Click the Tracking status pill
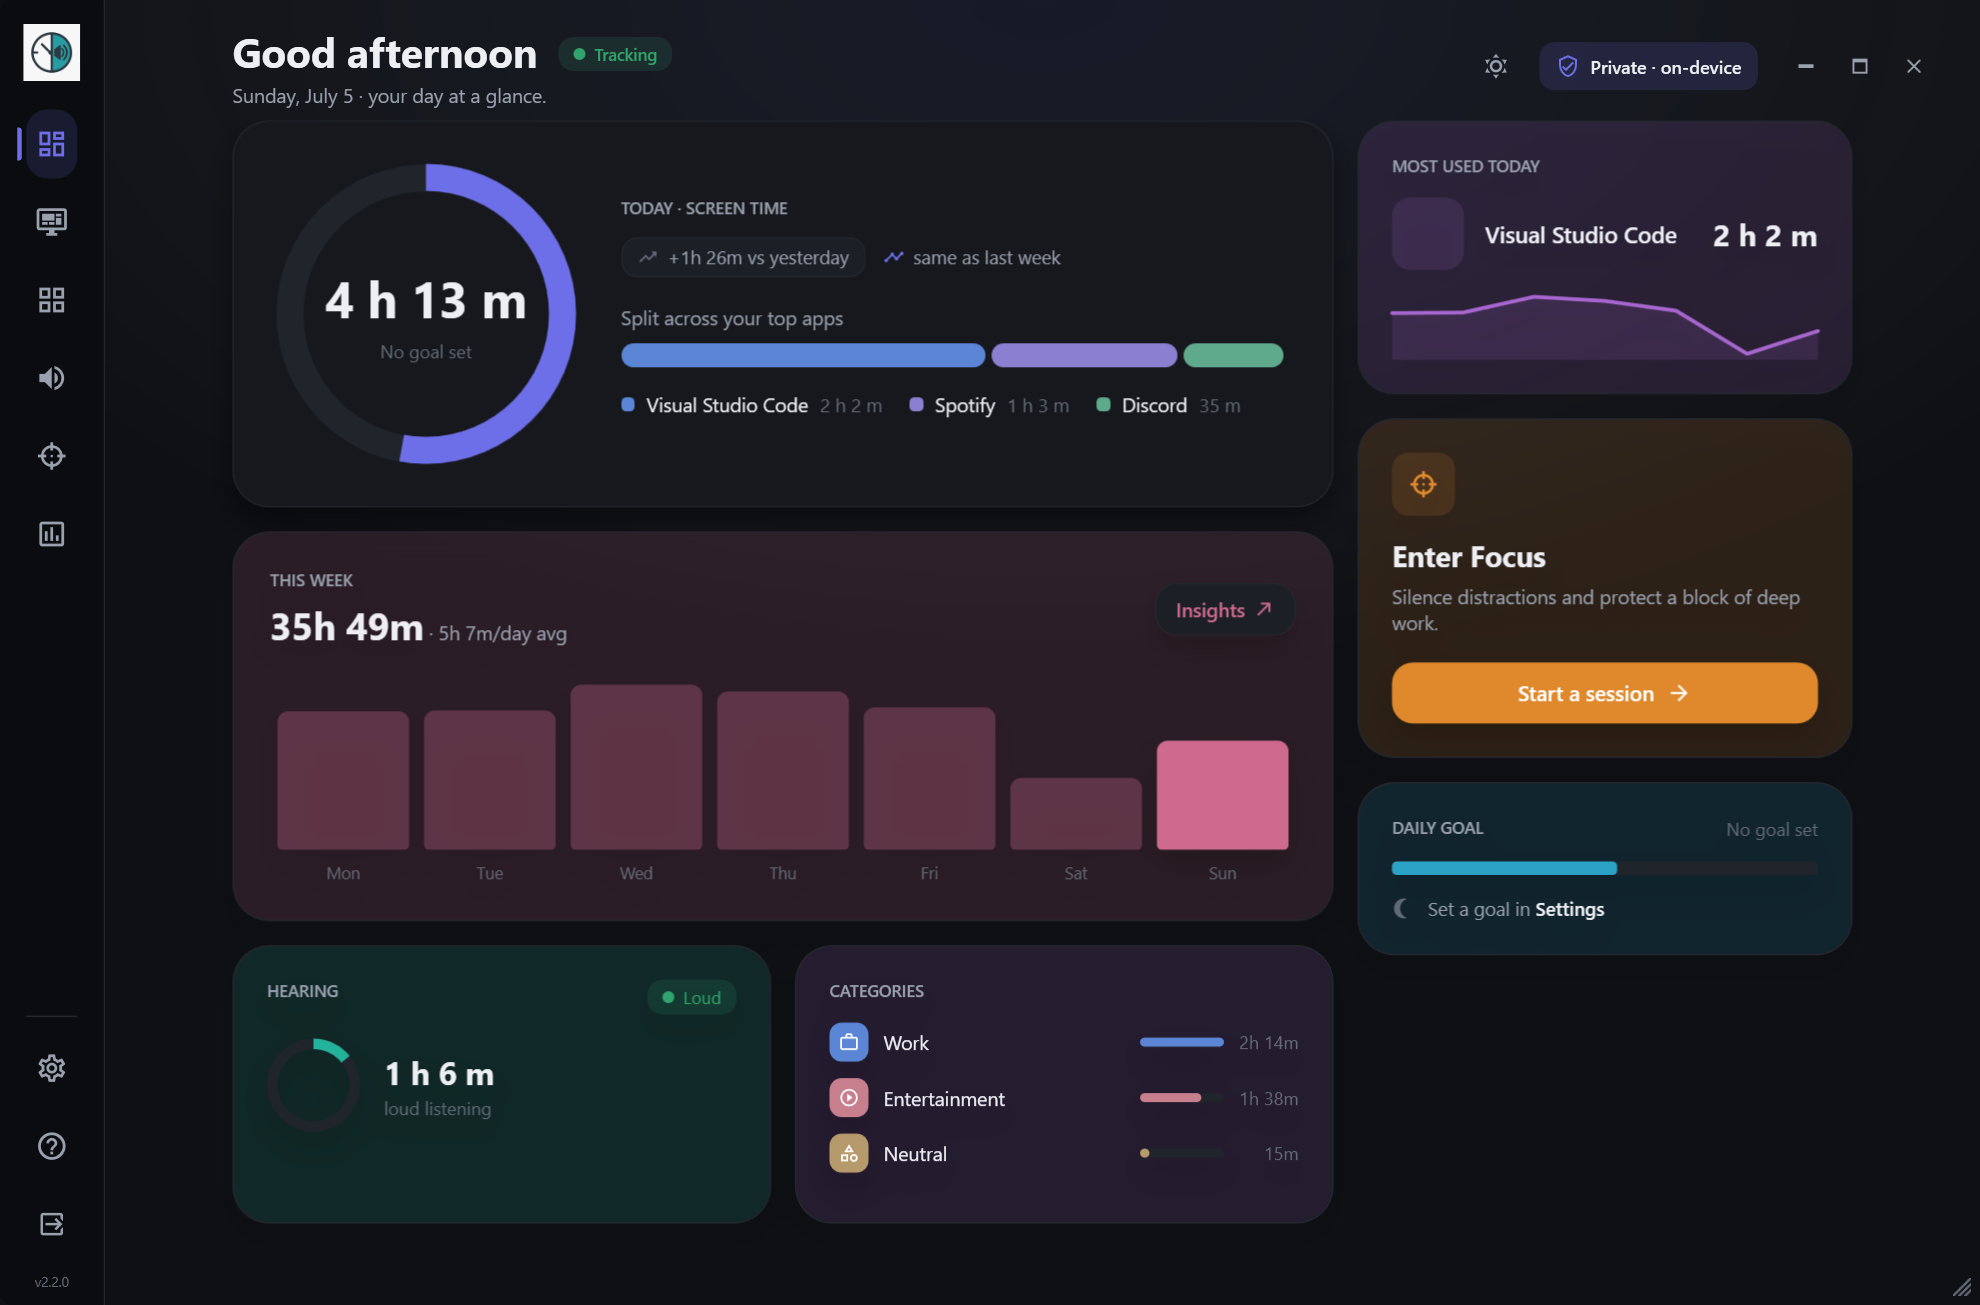 coord(615,54)
